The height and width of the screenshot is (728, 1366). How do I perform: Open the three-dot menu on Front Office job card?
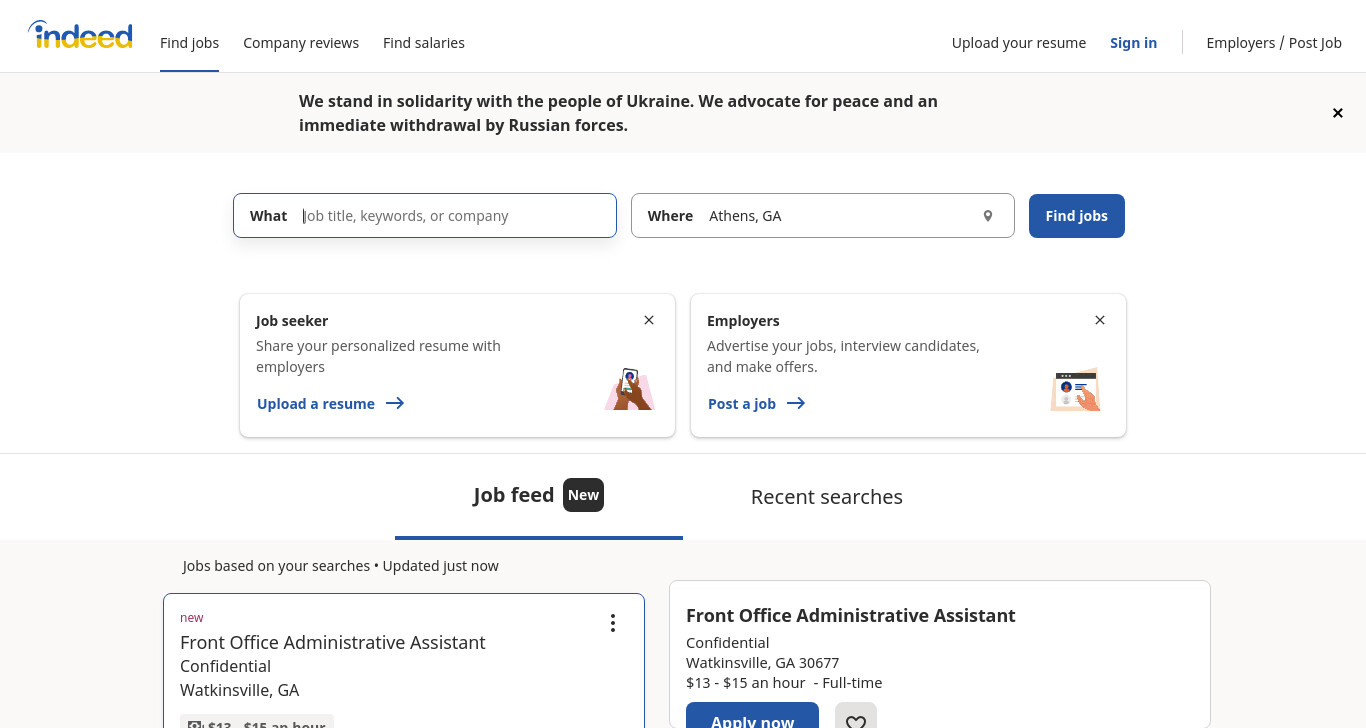pyautogui.click(x=613, y=623)
